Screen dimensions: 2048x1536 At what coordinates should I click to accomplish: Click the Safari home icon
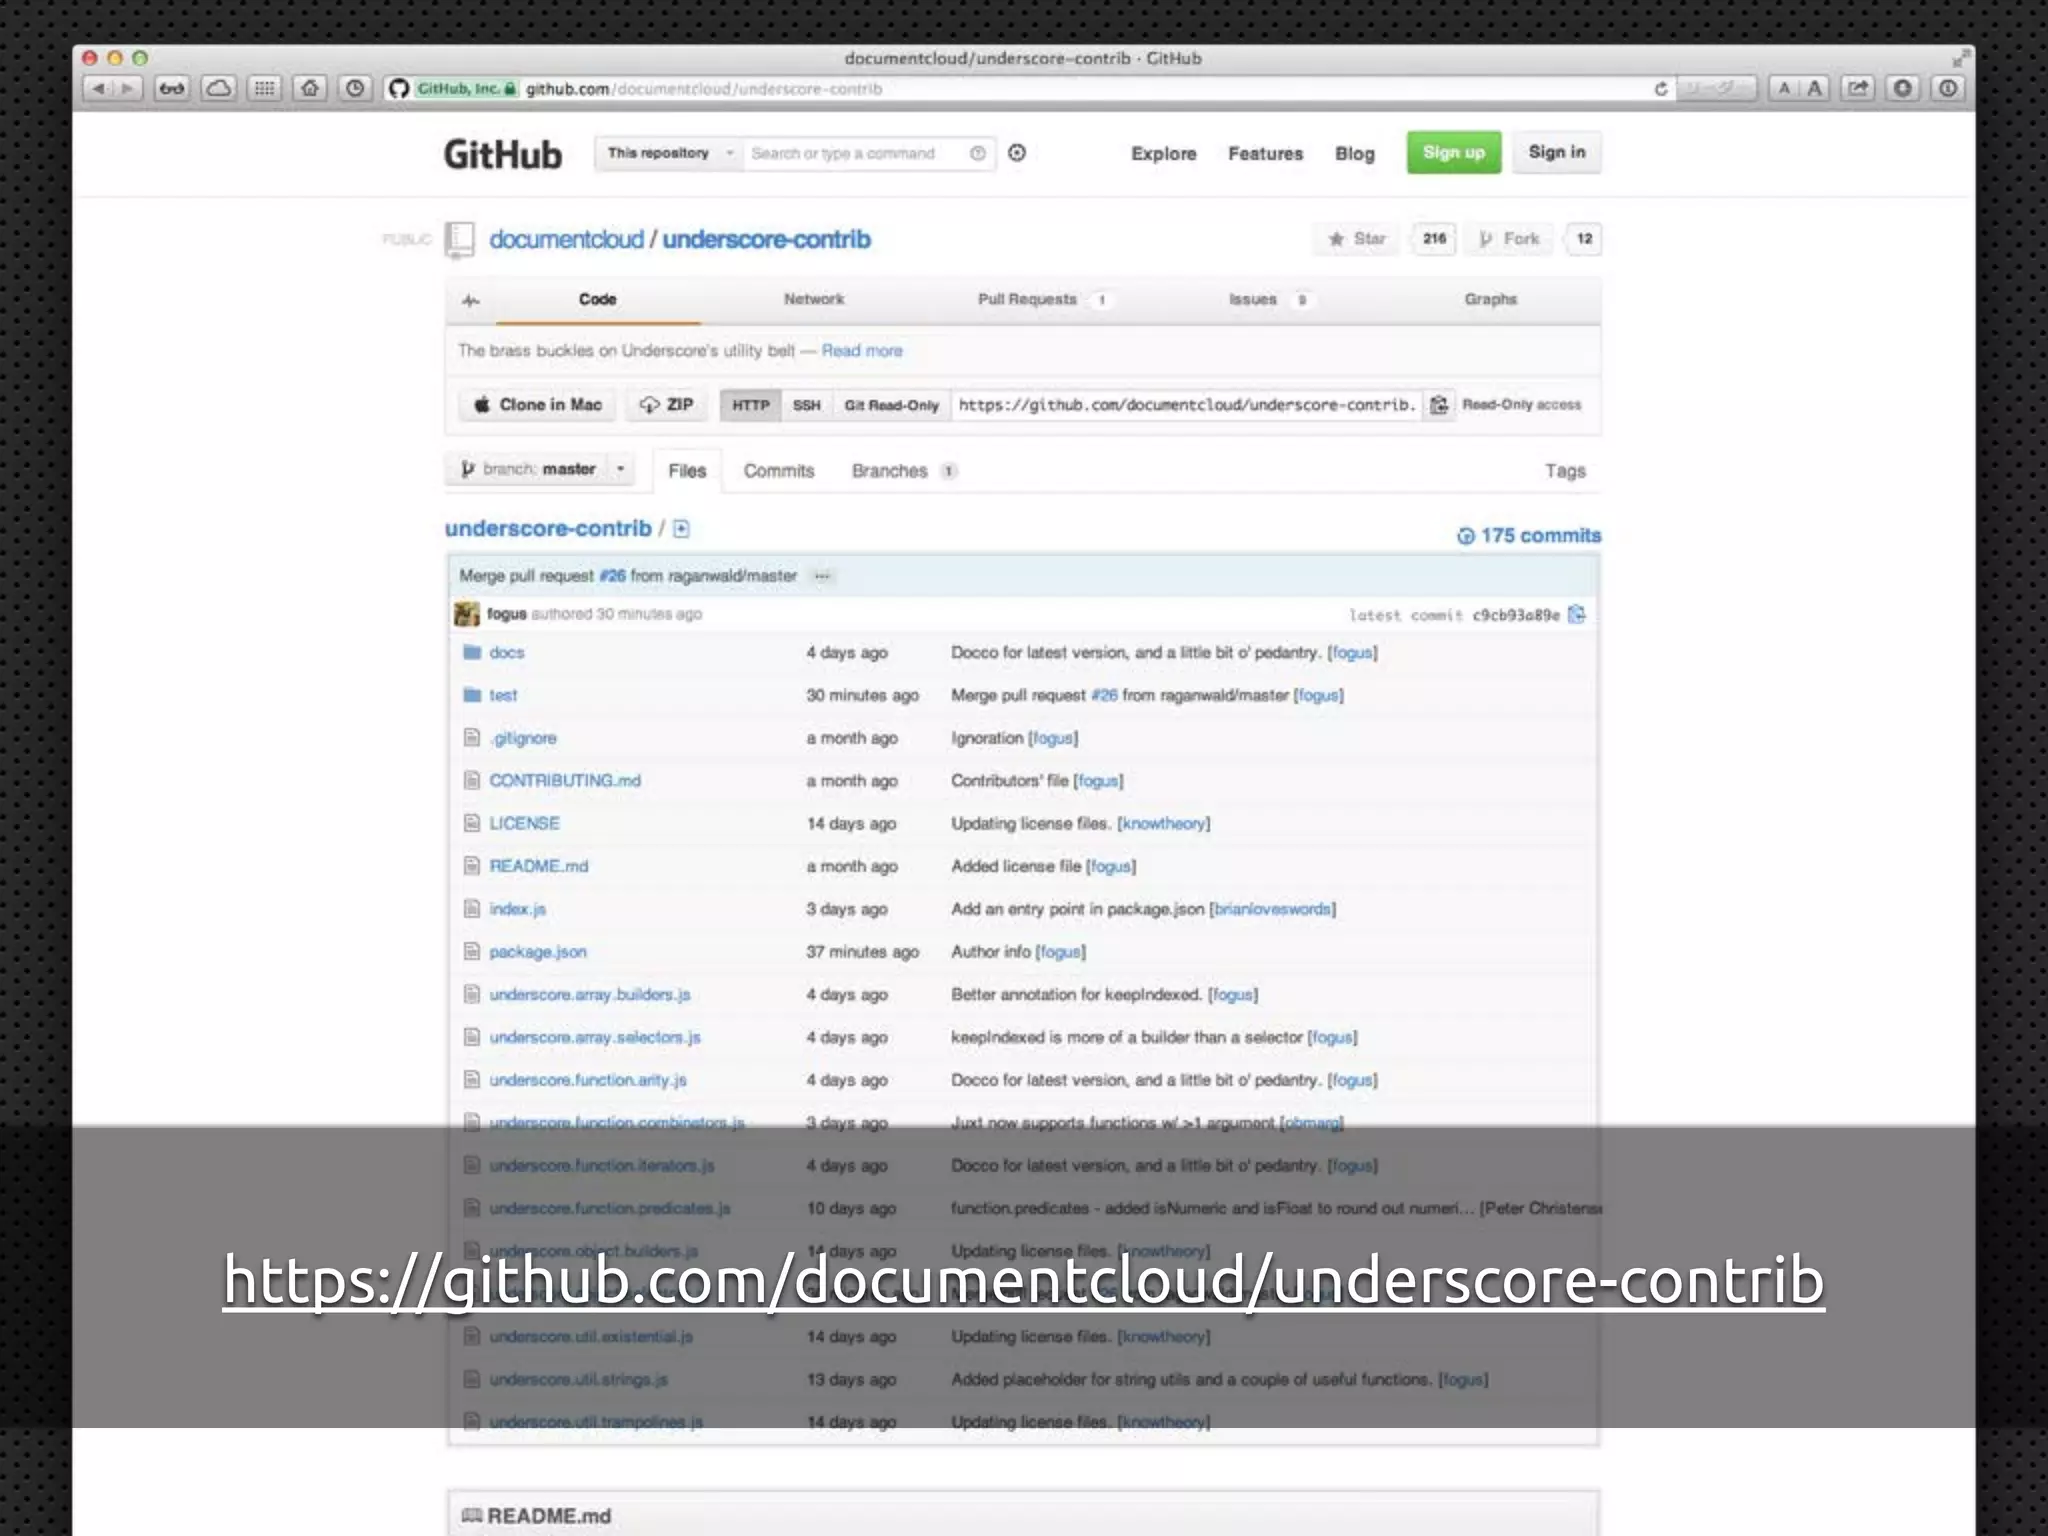tap(310, 89)
